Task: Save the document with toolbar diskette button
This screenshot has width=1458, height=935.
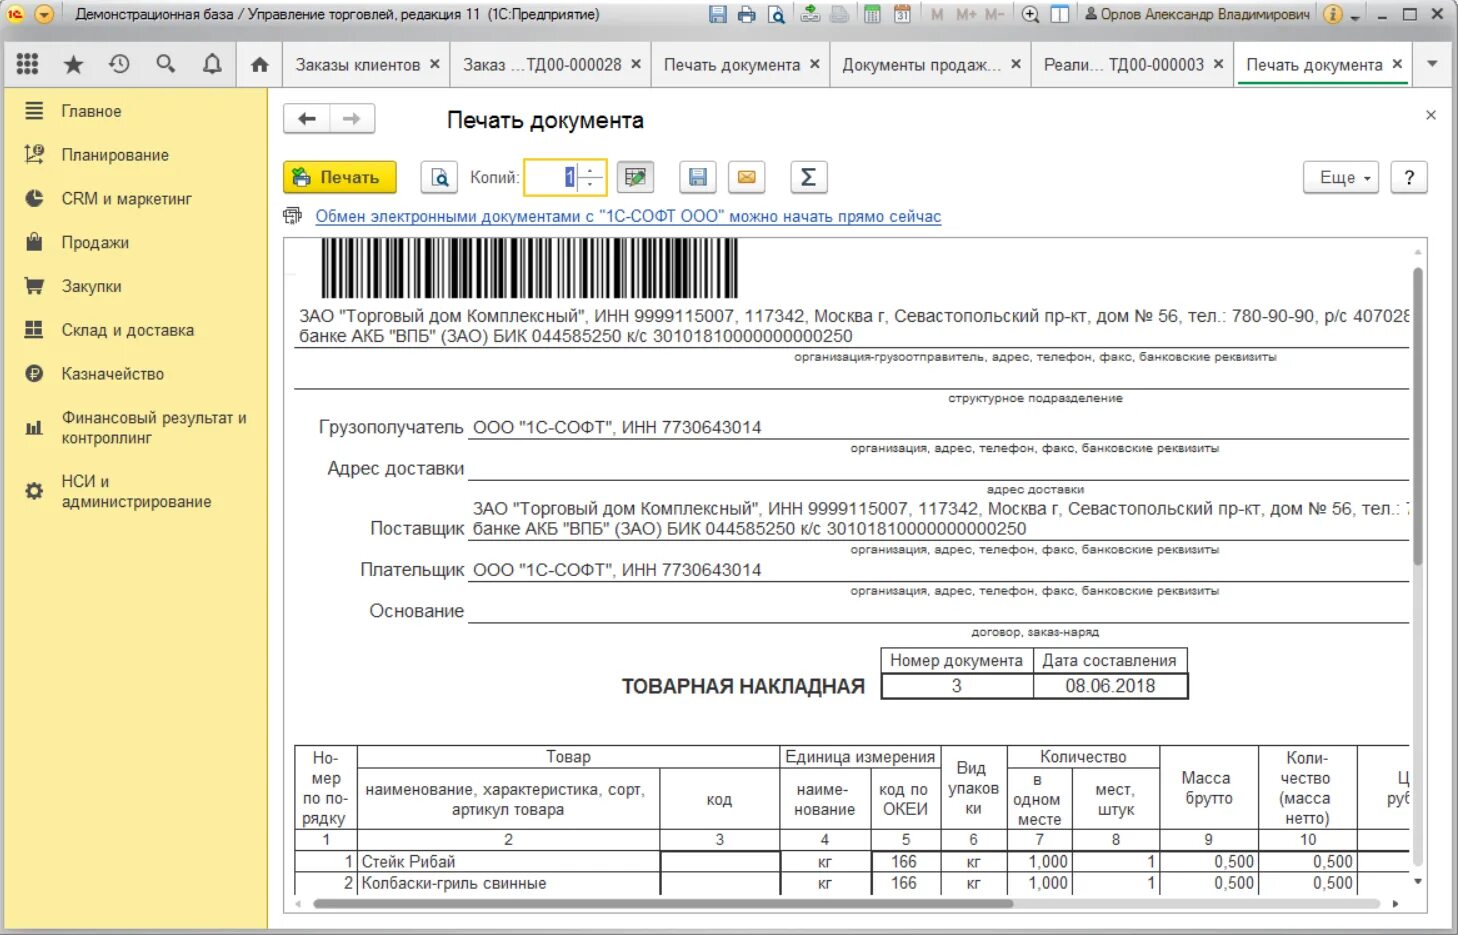Action: coord(698,177)
